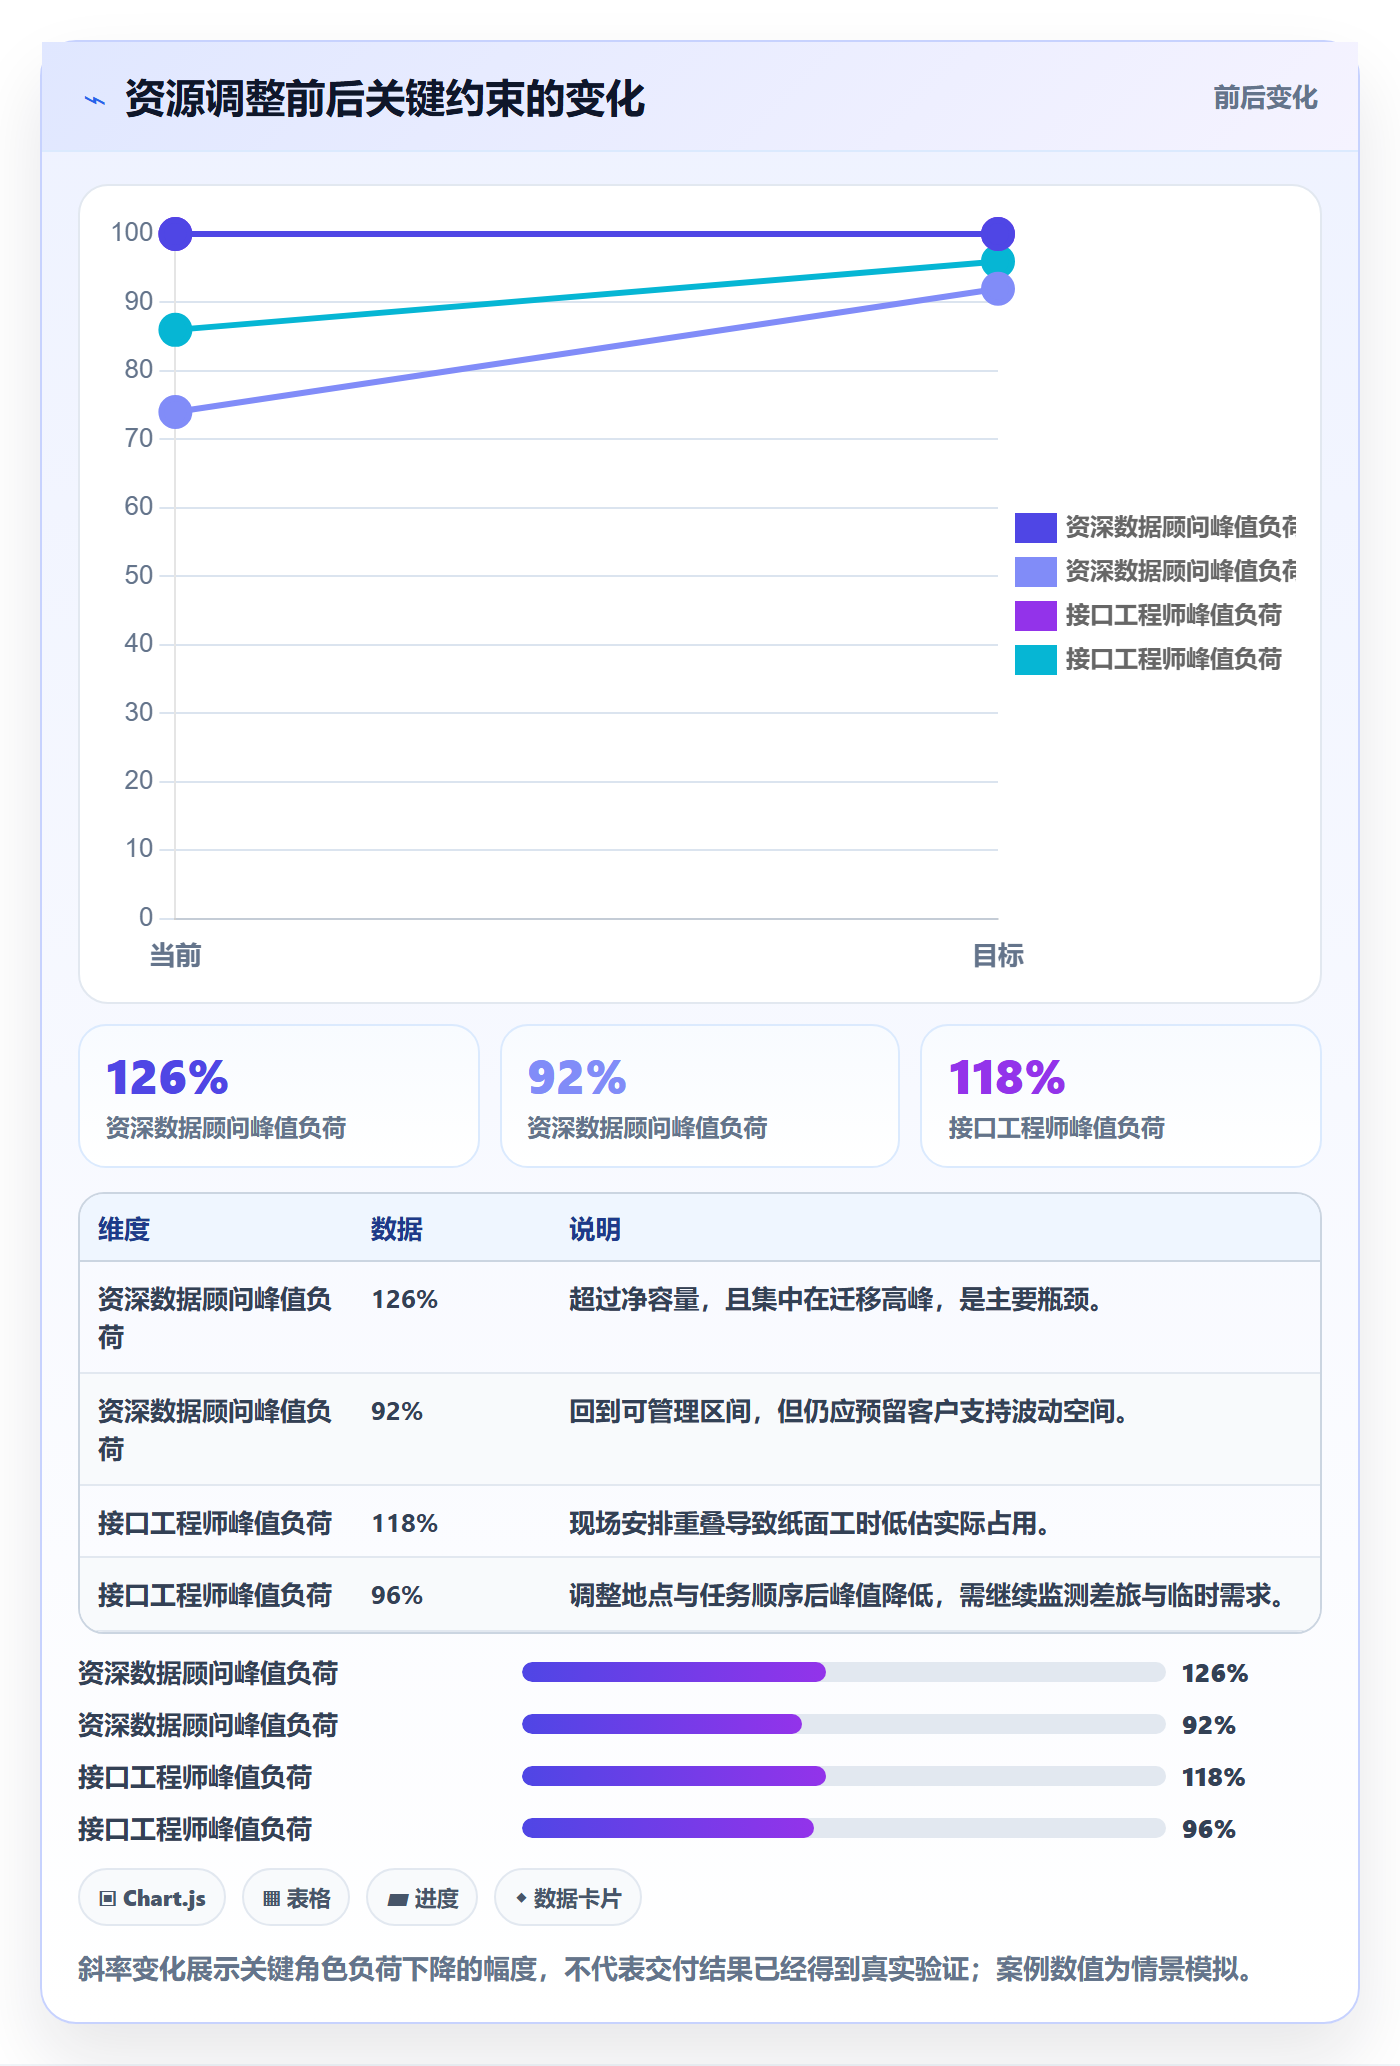Screen dimensions: 1400x2066
Task: Click the 数据 table column header
Action: (x=397, y=1229)
